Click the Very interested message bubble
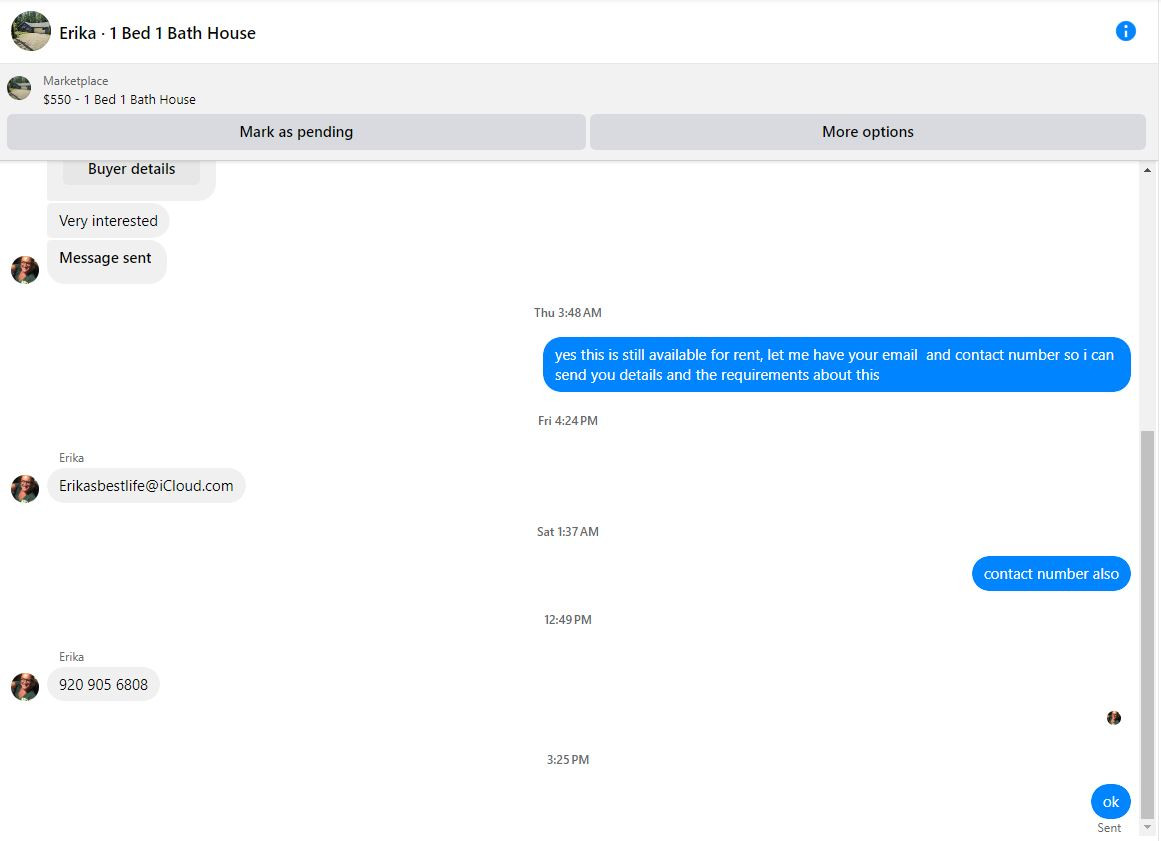This screenshot has height=841, width=1161. coord(108,221)
